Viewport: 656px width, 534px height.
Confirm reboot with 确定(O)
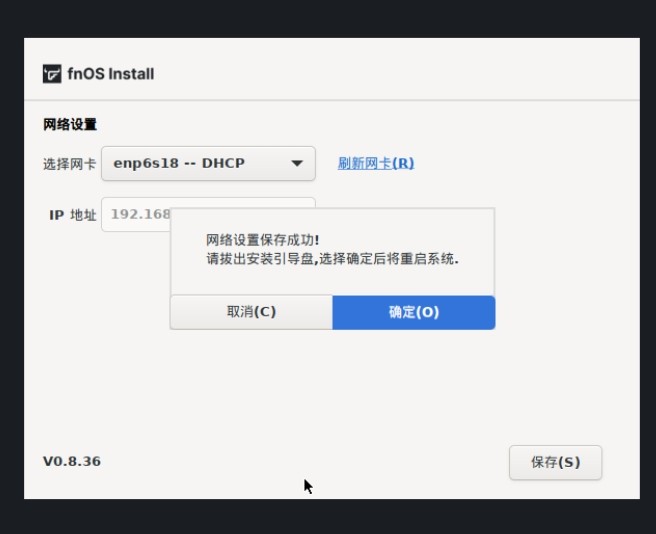(x=414, y=312)
